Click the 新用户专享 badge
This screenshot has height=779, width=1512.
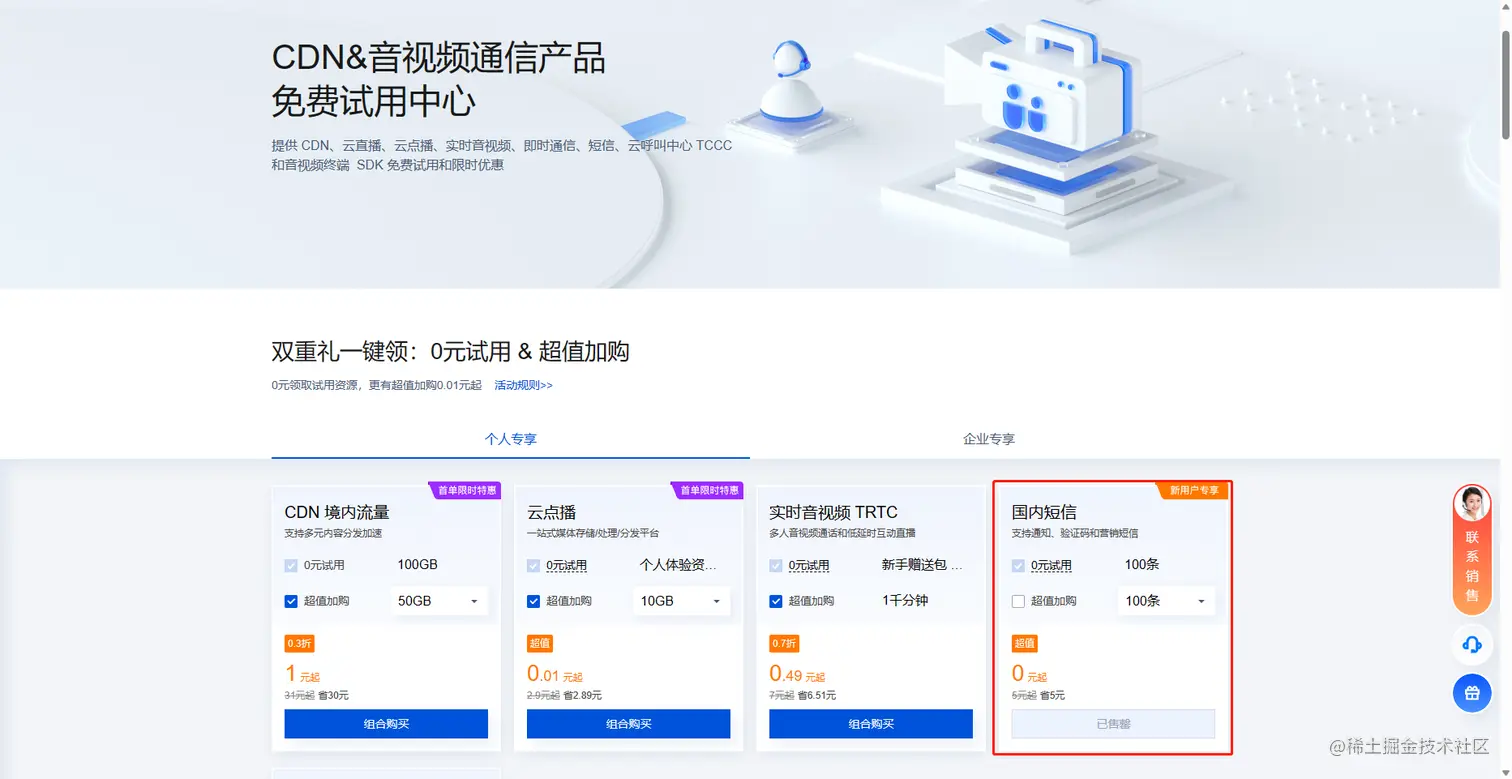(1193, 490)
